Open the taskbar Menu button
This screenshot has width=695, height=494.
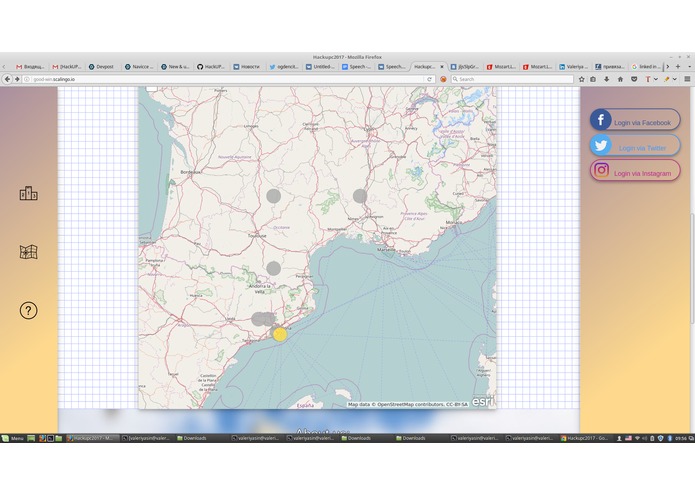pos(12,438)
